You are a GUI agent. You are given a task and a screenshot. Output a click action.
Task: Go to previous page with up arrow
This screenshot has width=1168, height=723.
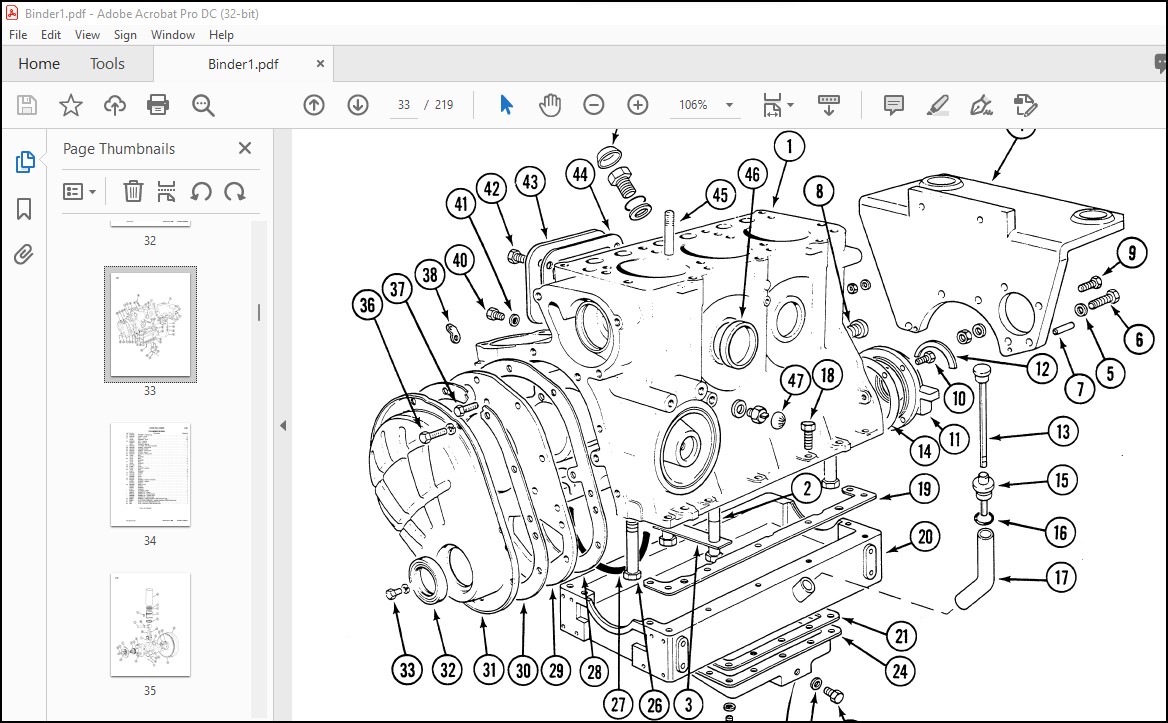tap(314, 105)
